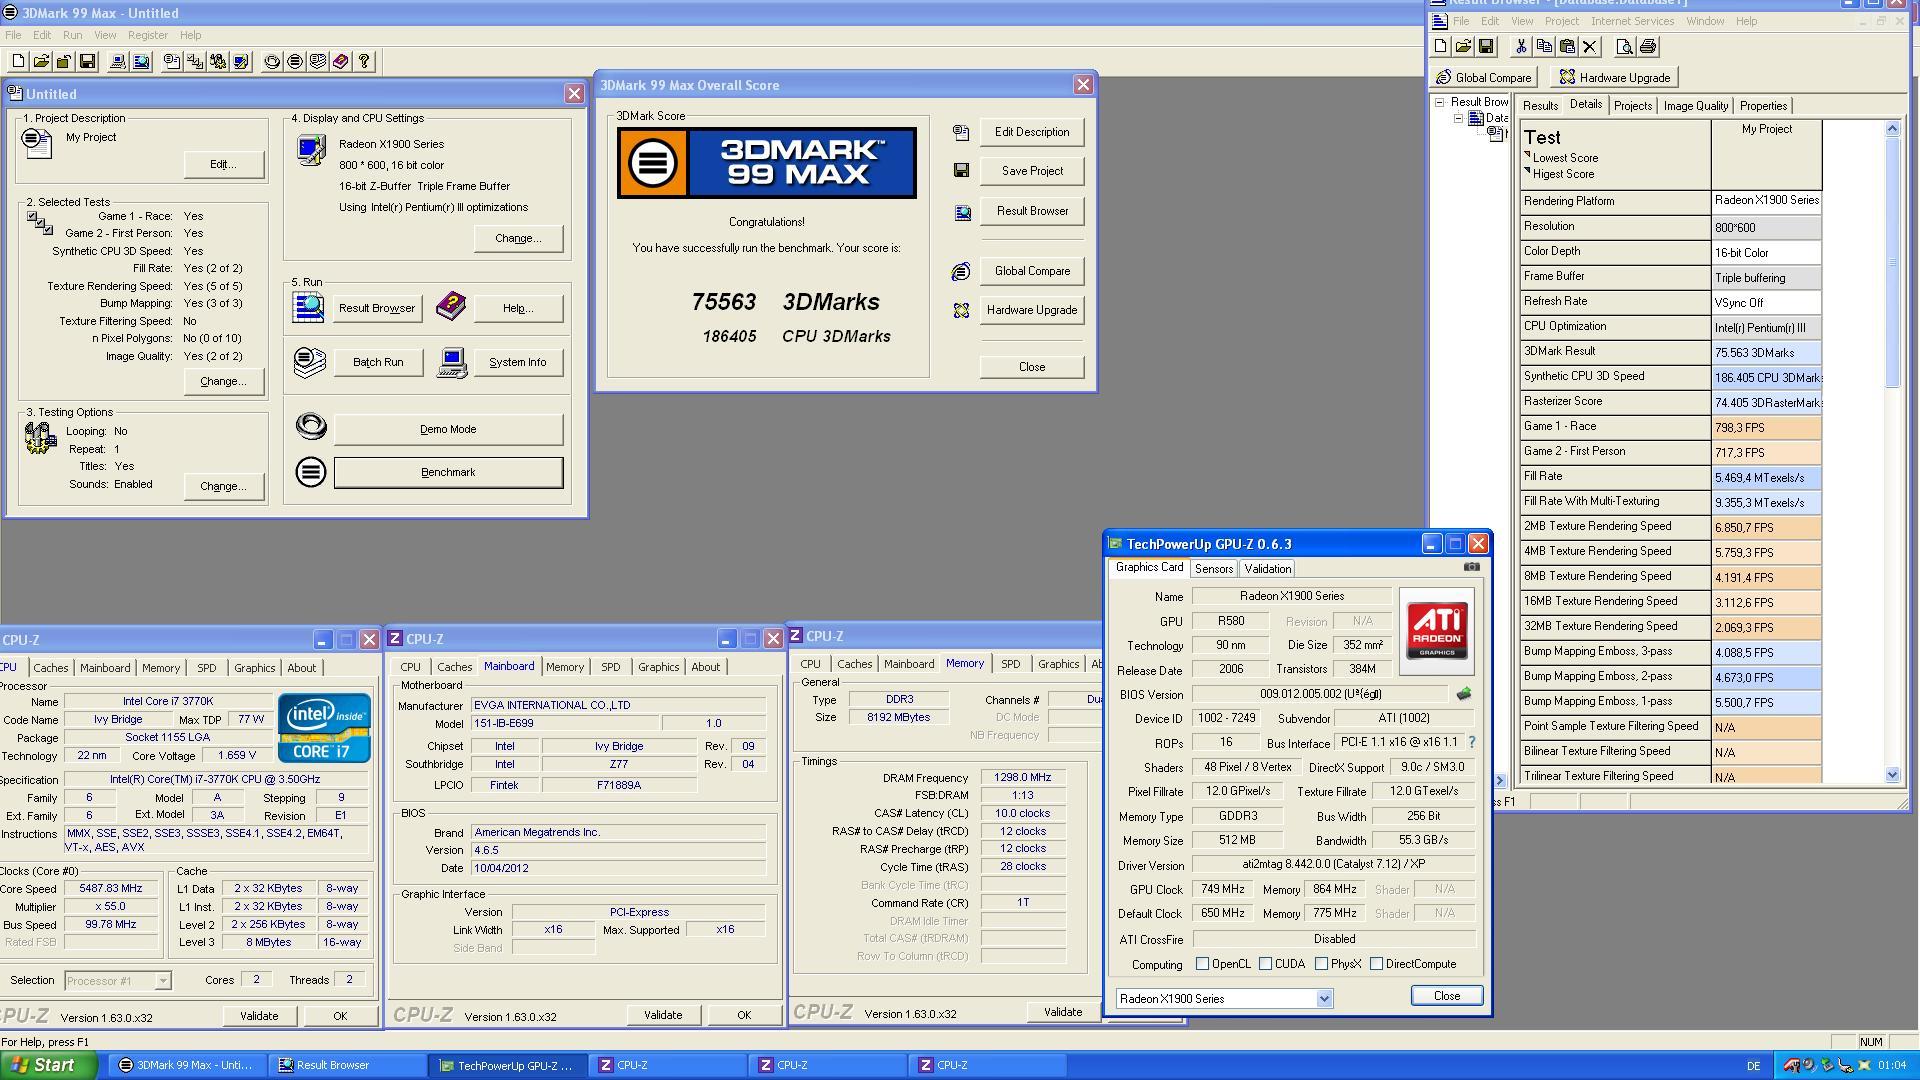The width and height of the screenshot is (1920, 1080).
Task: Open Caches tab in Mainboard CPU-Z window
Action: tap(454, 667)
